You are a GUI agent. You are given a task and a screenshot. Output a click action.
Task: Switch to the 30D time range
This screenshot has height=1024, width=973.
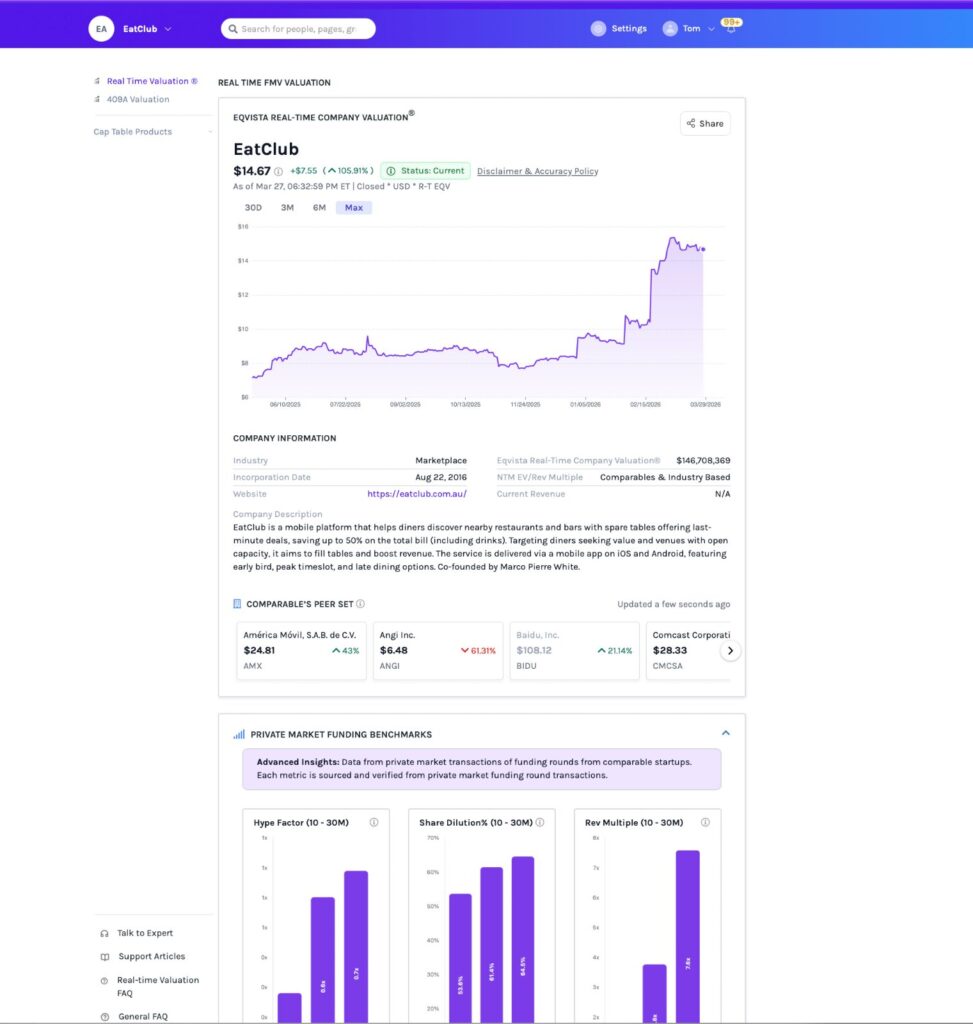253,207
